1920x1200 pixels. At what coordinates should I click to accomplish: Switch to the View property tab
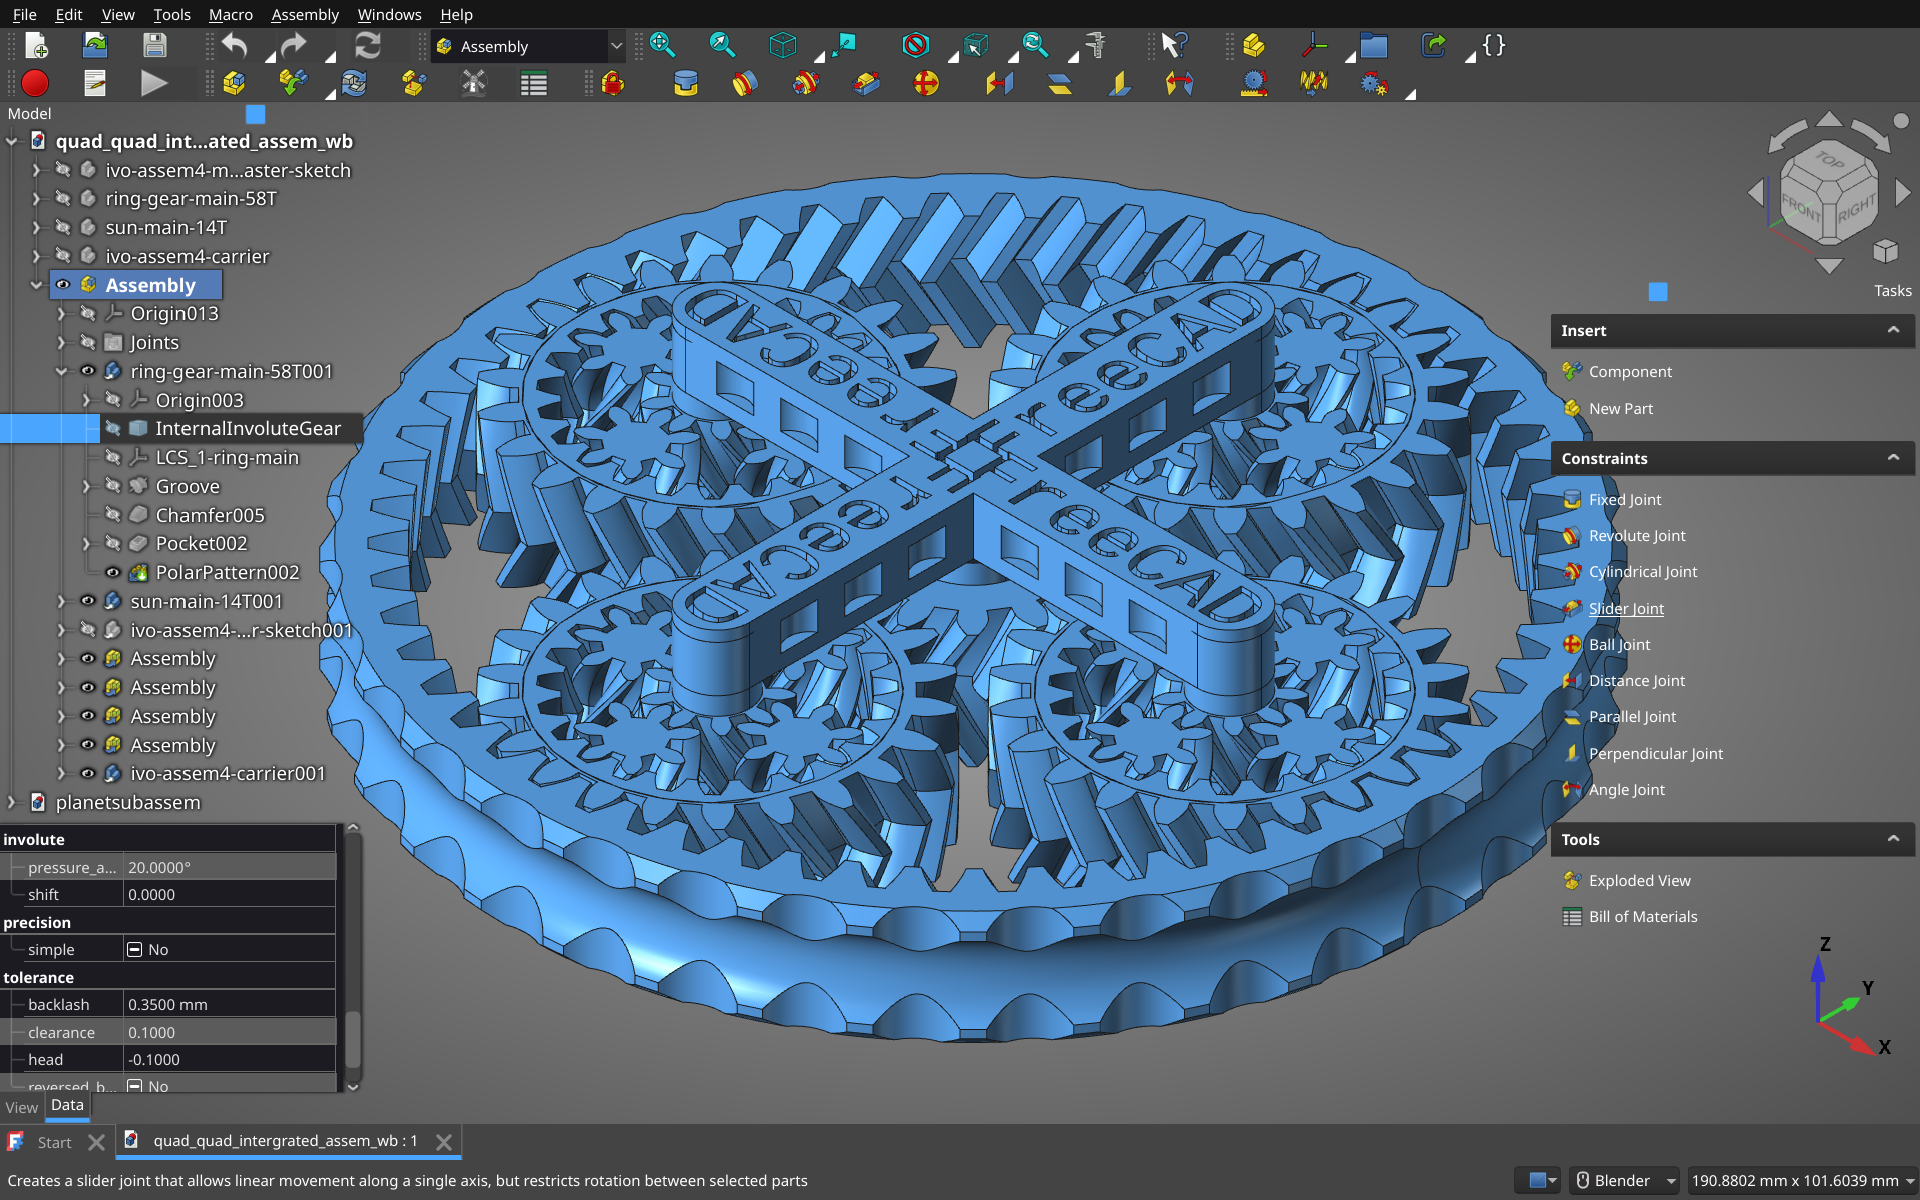coord(21,1107)
